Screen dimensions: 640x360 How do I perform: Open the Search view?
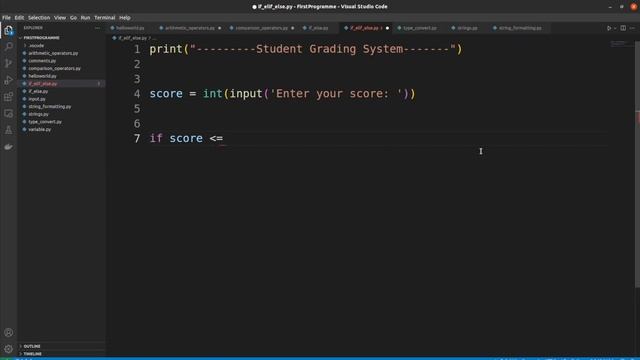click(9, 46)
